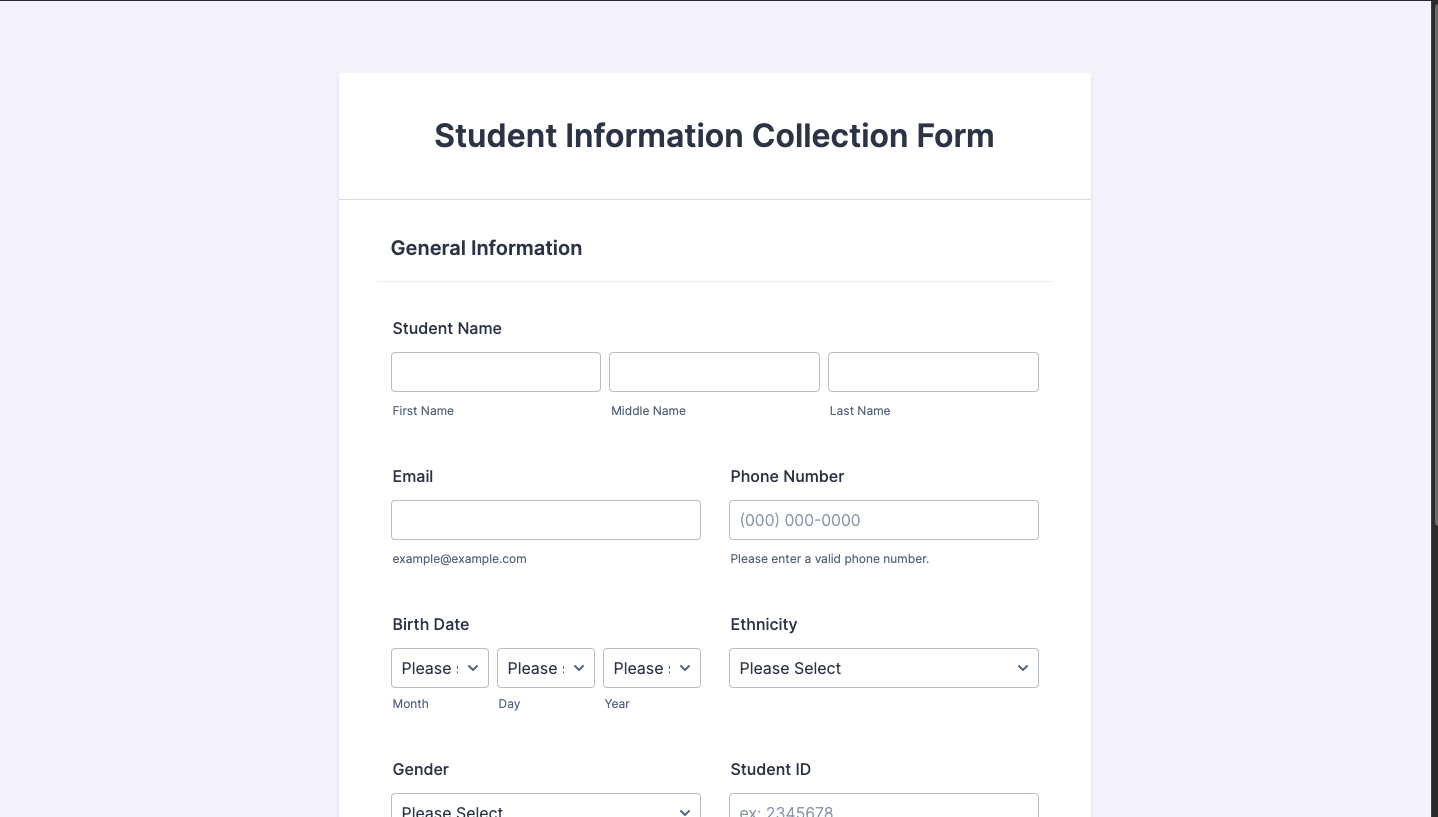Screen dimensions: 1438x817
Task: Click the Student ID input field
Action: 883,807
